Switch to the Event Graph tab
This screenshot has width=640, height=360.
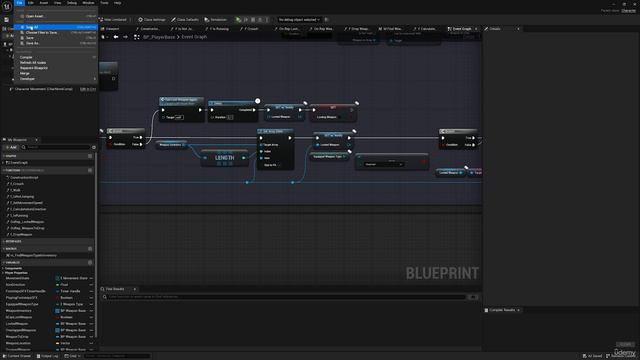click(x=460, y=29)
